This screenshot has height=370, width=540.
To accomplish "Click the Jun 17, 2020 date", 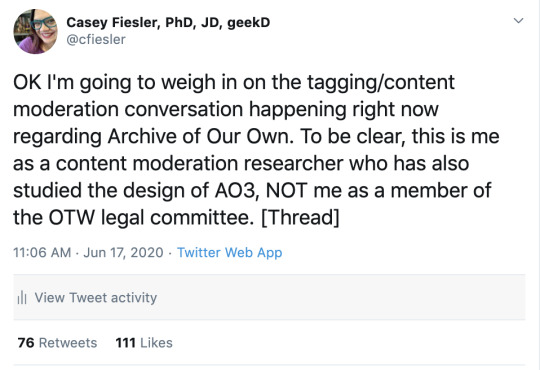I will click(123, 253).
